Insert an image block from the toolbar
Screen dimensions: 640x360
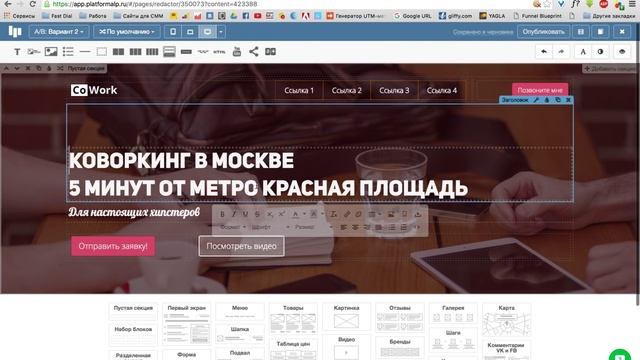[x=51, y=51]
